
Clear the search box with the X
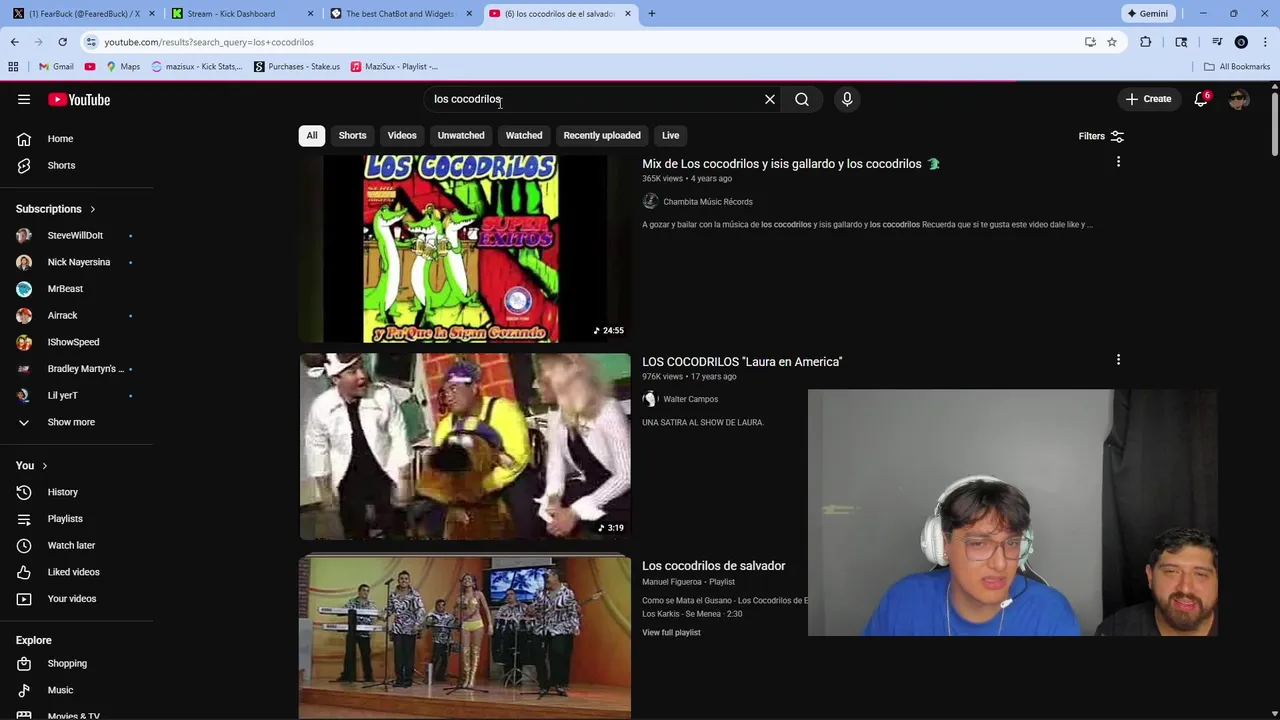coord(770,99)
